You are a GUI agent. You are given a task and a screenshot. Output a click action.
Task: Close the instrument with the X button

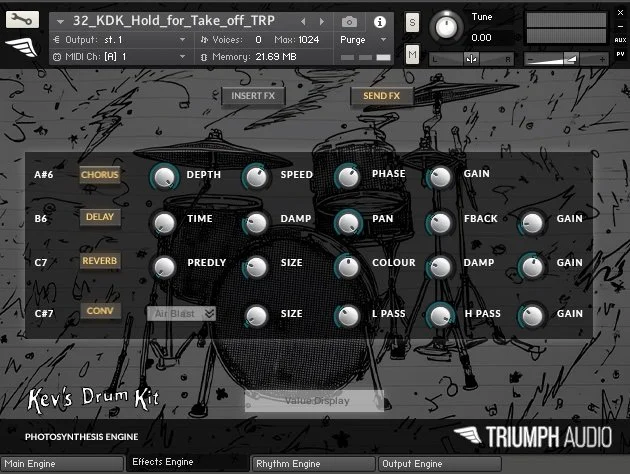620,12
